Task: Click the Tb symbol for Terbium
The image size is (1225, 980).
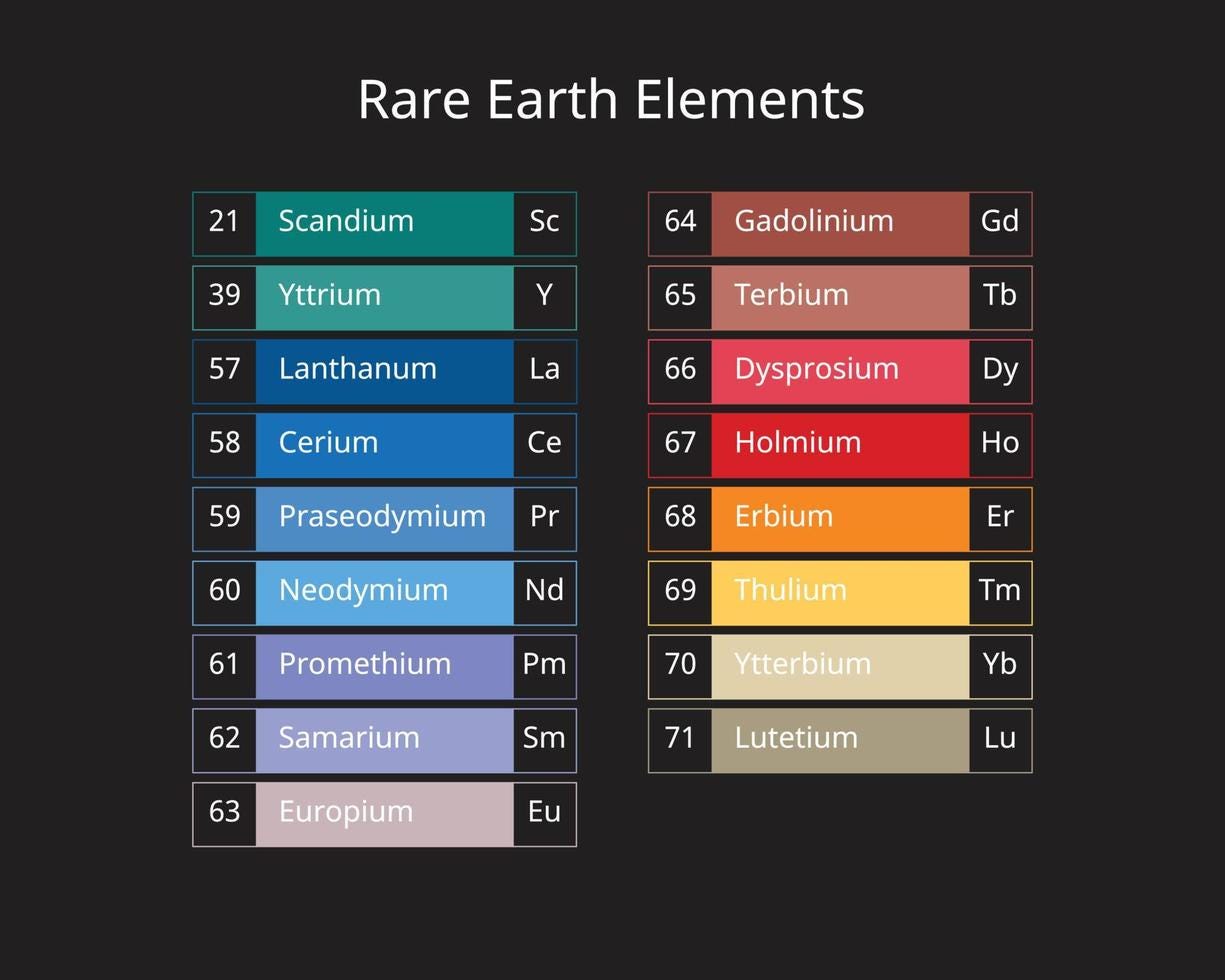Action: click(999, 296)
